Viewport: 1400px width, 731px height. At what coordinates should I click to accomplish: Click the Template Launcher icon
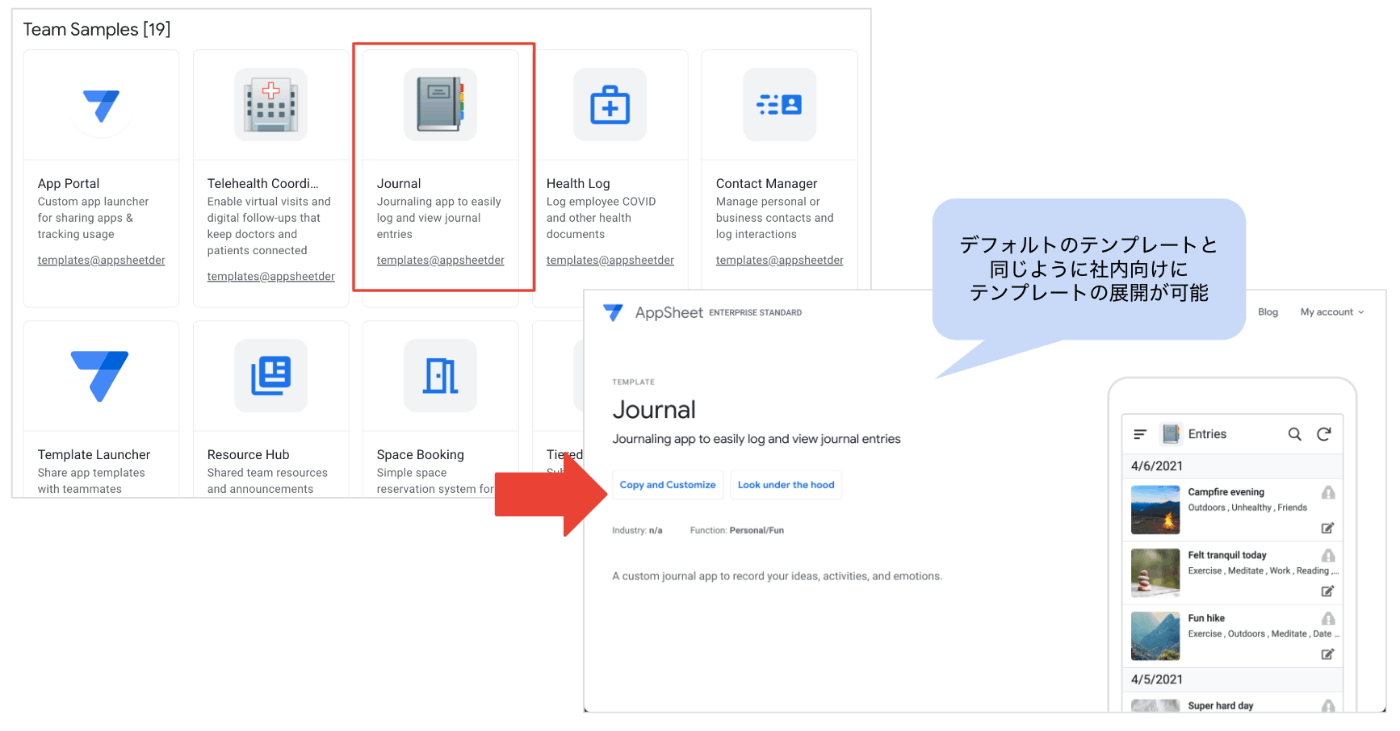pos(100,376)
